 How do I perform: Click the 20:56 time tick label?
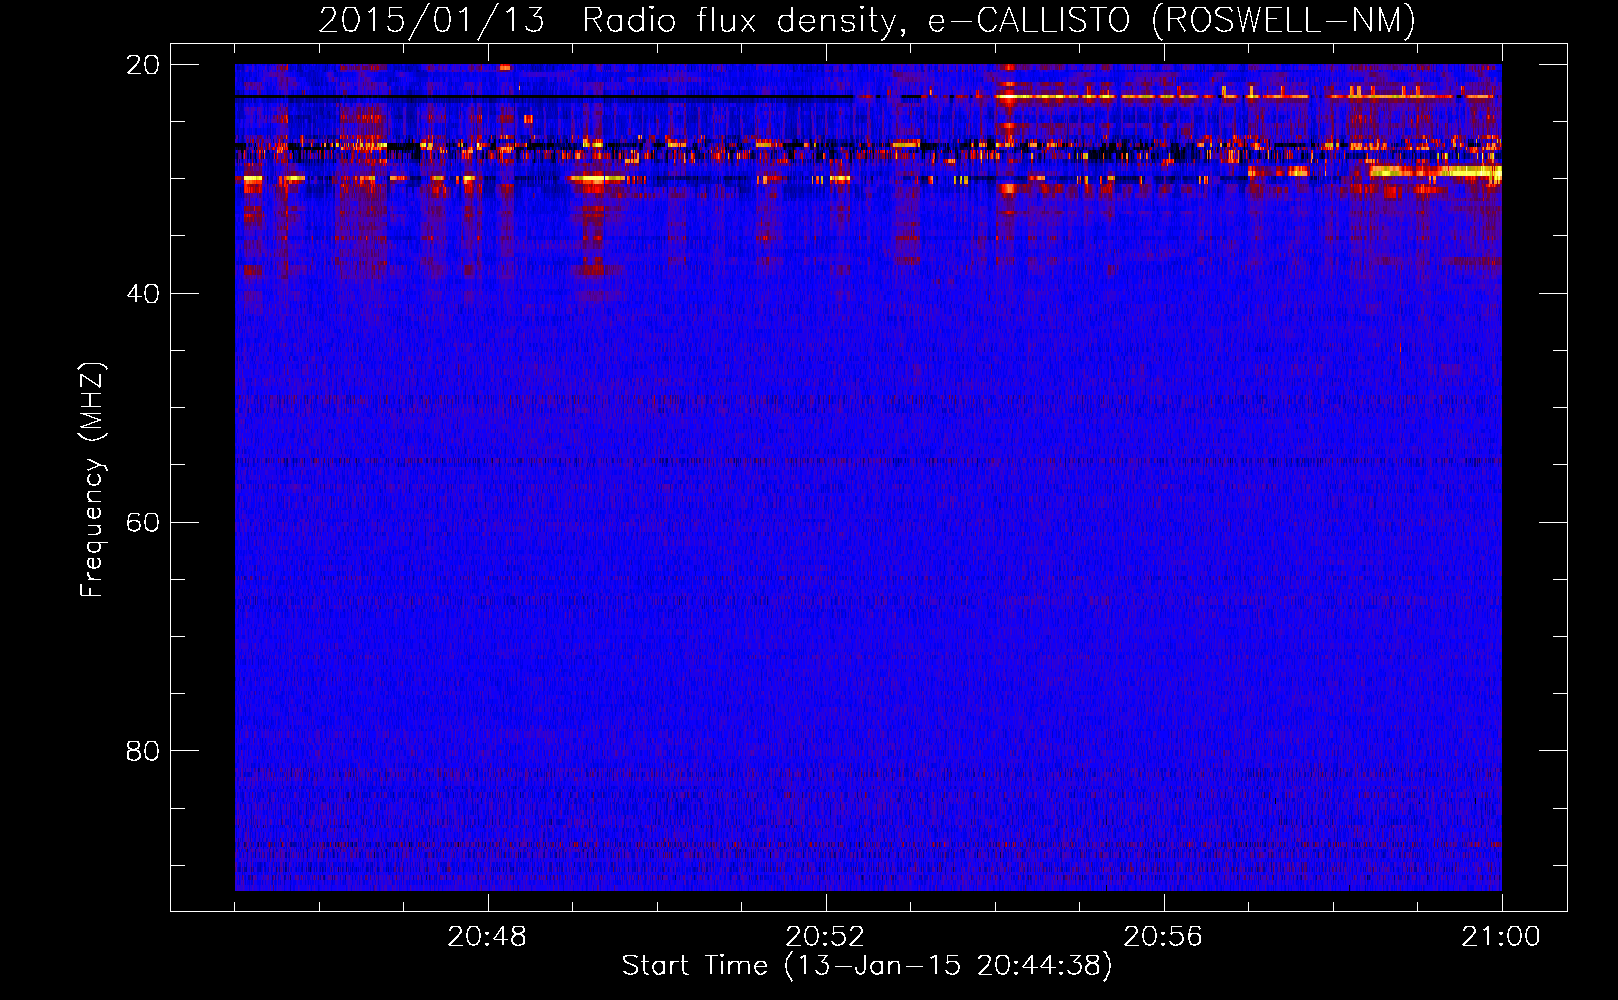(1163, 937)
